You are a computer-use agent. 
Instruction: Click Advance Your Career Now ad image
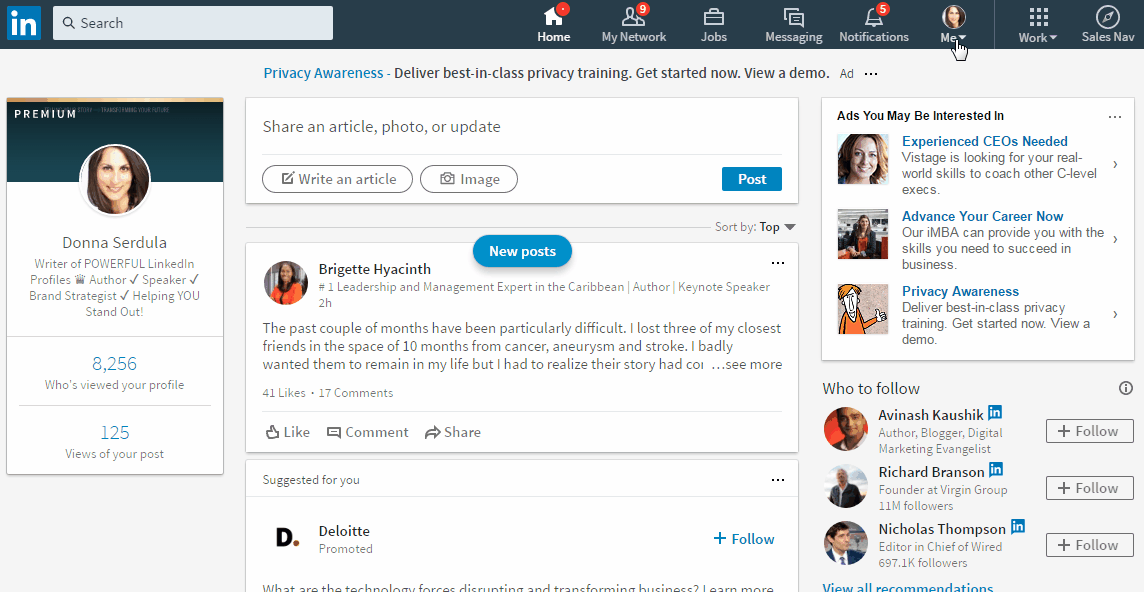[x=862, y=234]
